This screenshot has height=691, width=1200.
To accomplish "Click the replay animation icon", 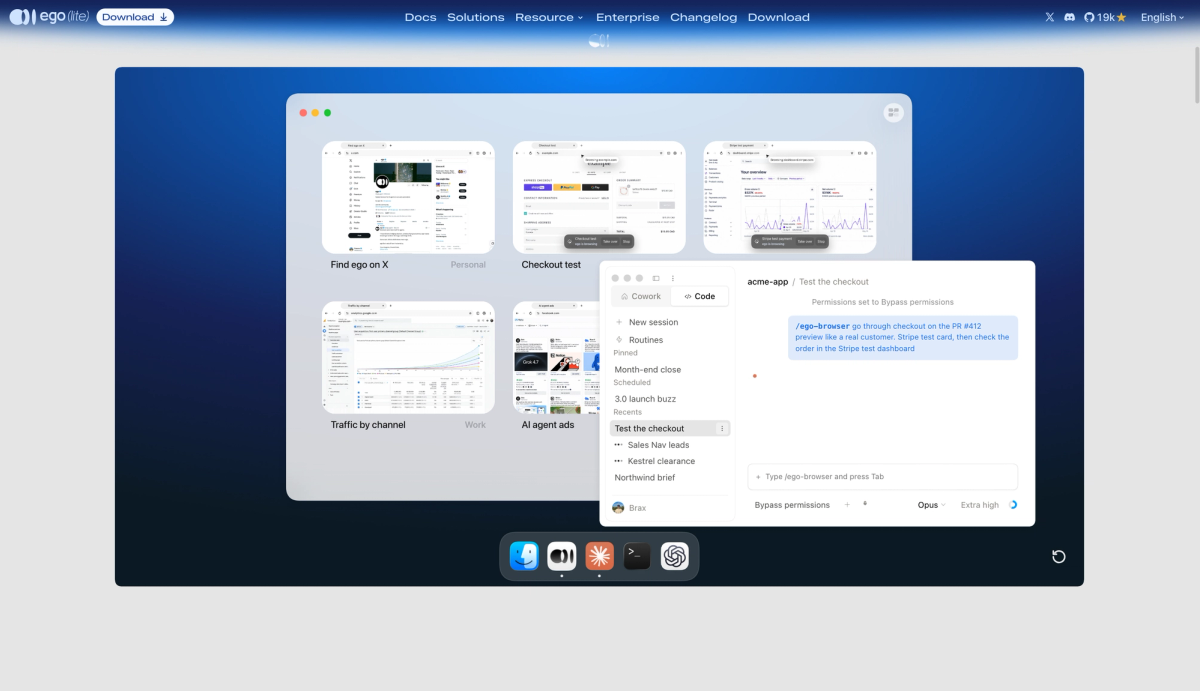I will pos(1059,556).
